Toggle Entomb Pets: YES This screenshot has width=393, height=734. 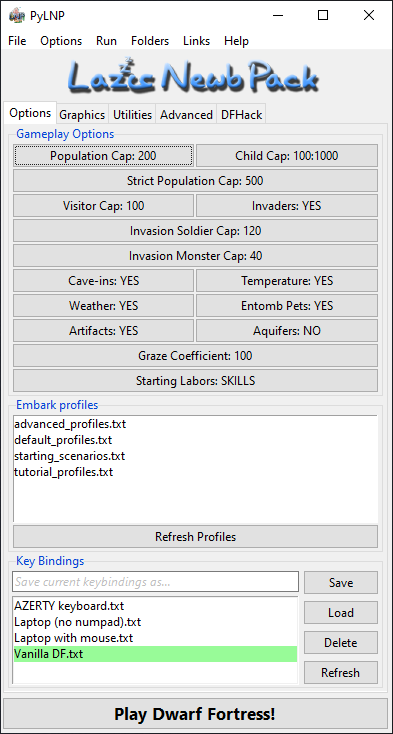[287, 306]
